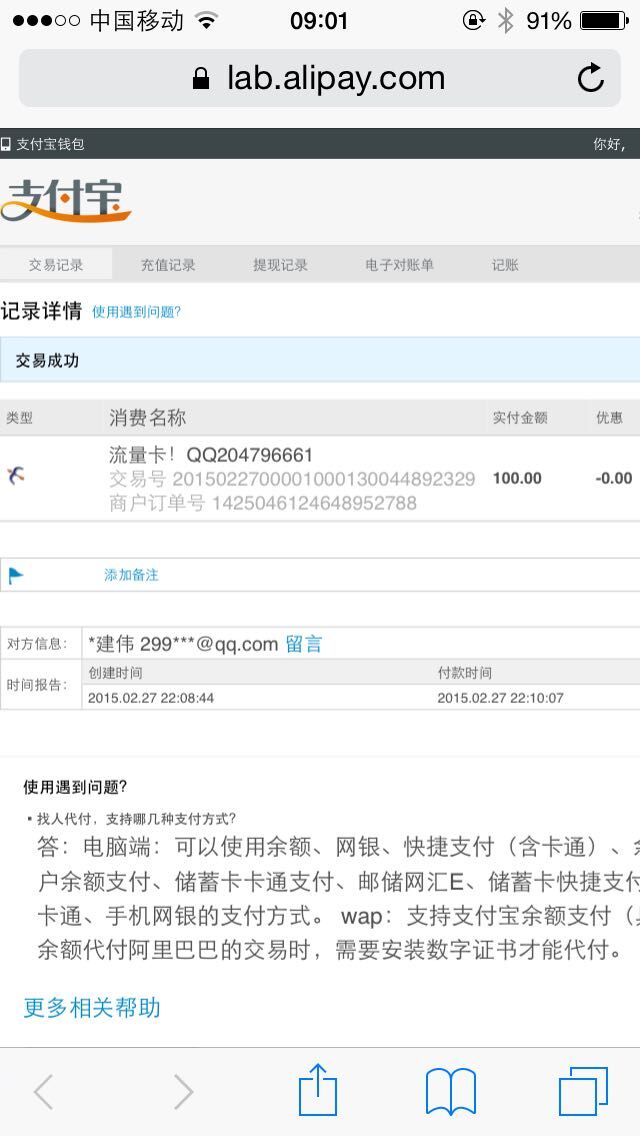Viewport: 640px width, 1136px height.
Task: Open the Safari tabs switcher icon
Action: coord(583,1092)
